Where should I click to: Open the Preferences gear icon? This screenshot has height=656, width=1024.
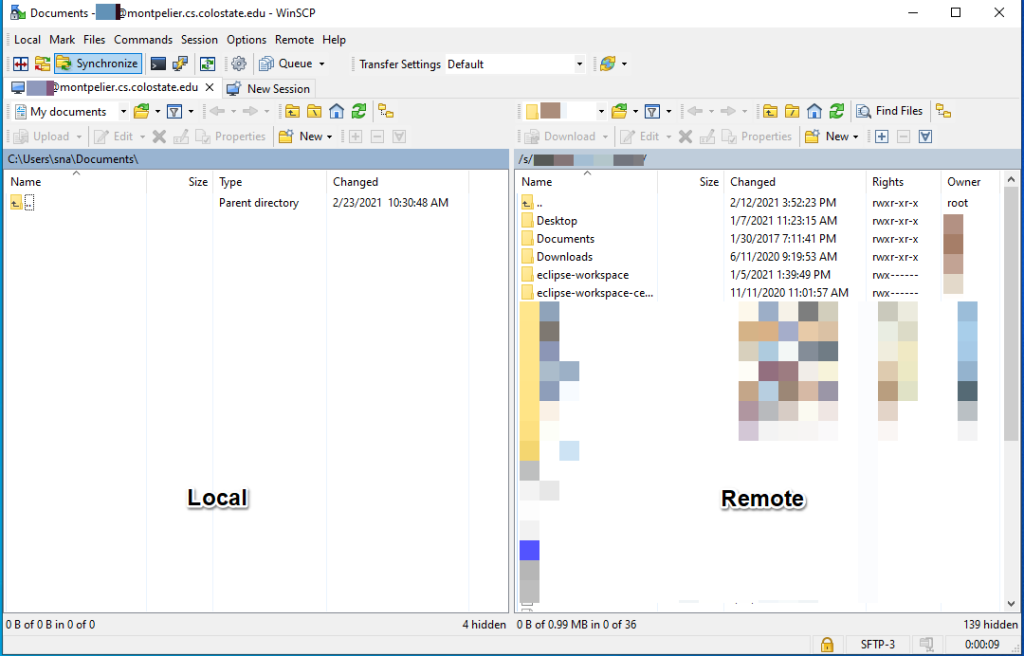point(239,64)
